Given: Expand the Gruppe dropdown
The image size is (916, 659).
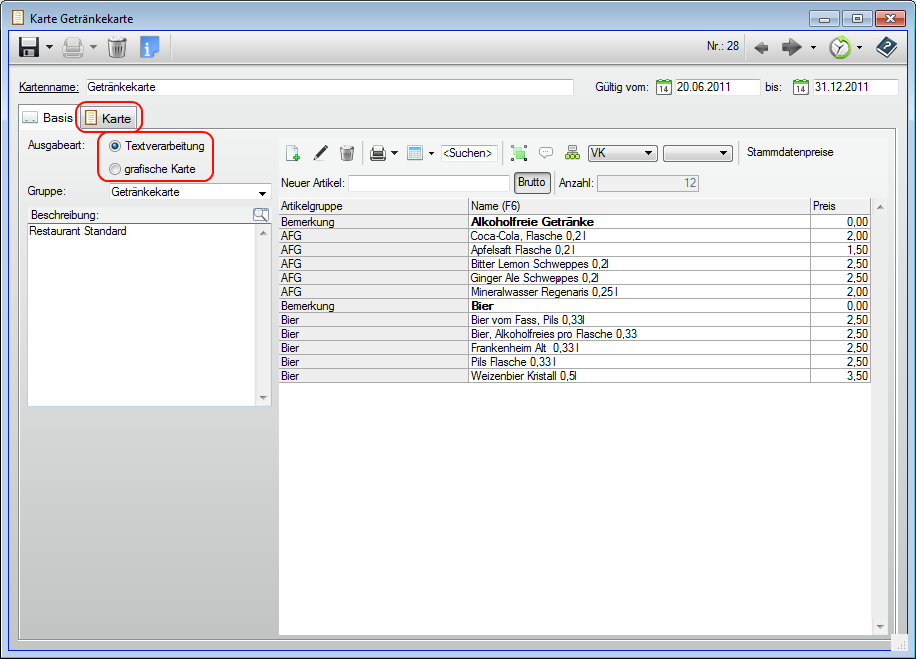Looking at the screenshot, I should tap(263, 192).
